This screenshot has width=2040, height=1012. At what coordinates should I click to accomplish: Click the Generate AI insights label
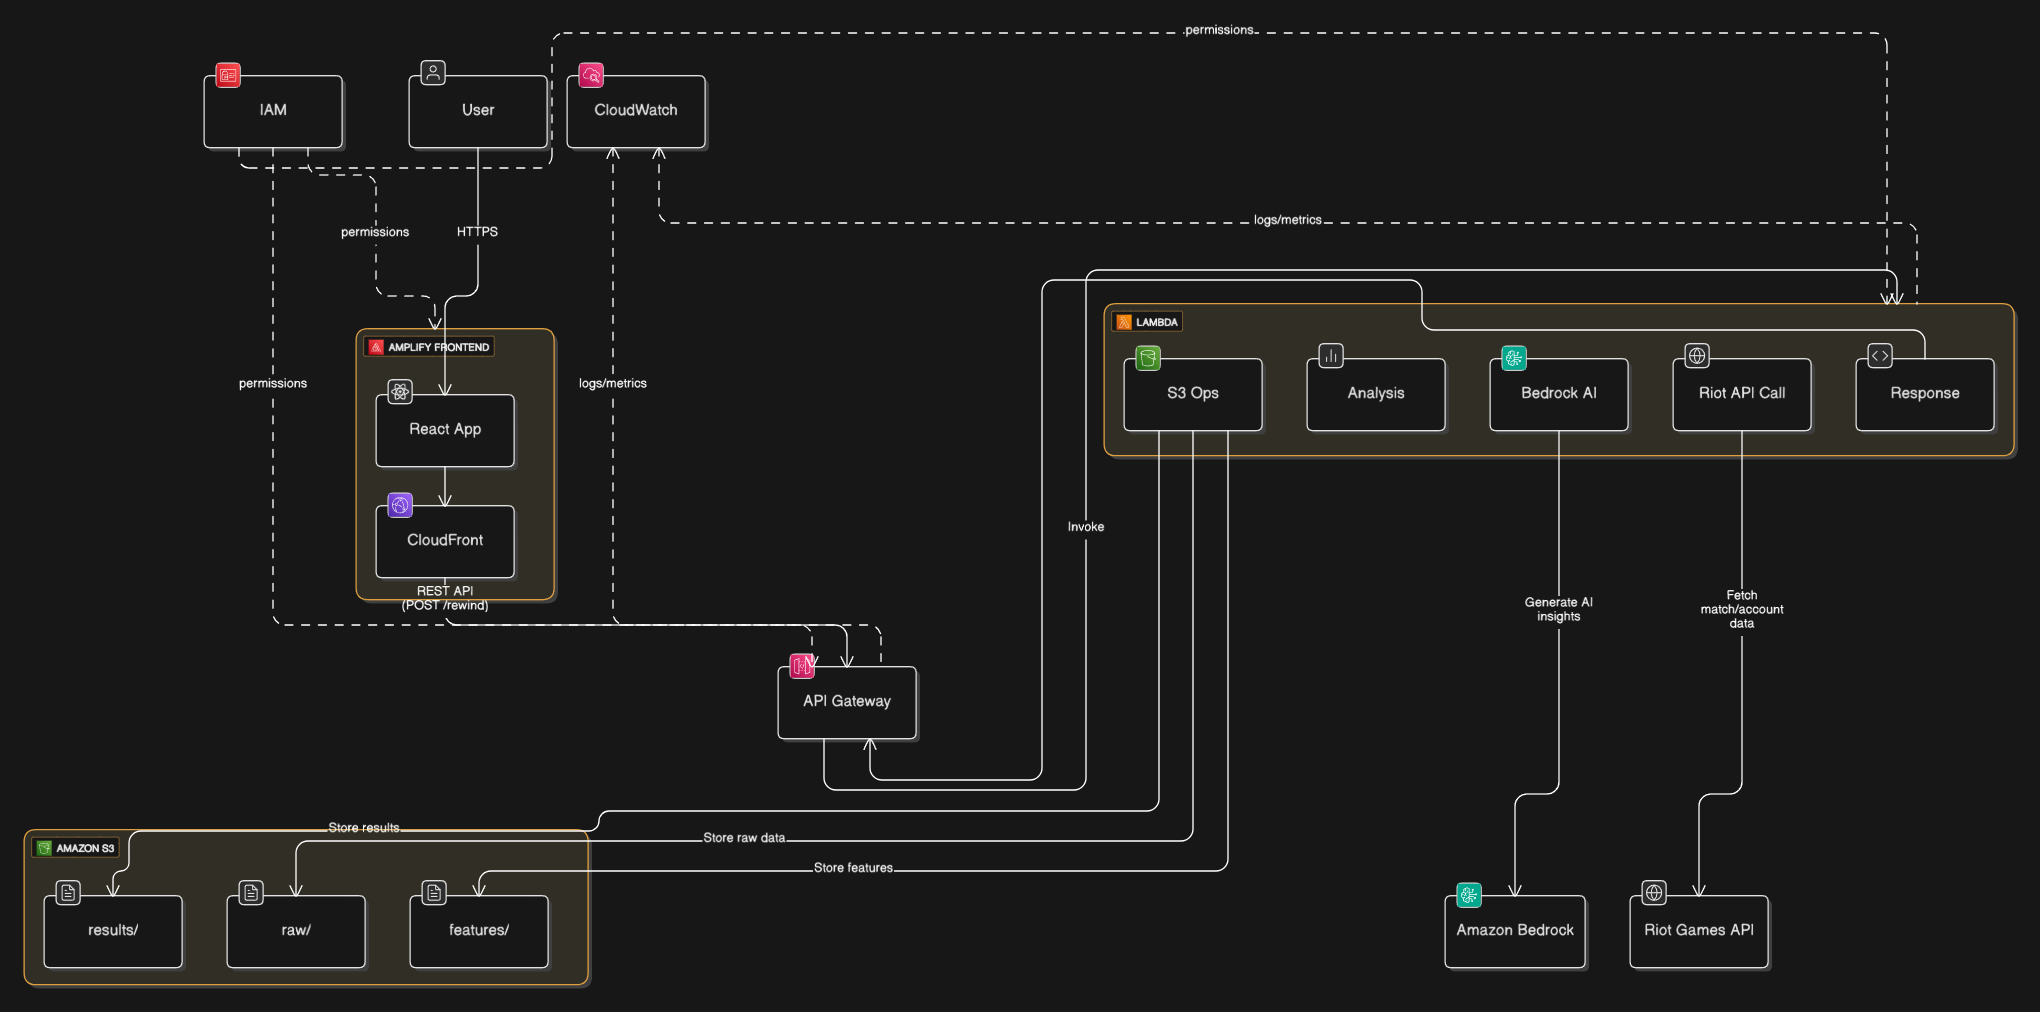(1559, 609)
